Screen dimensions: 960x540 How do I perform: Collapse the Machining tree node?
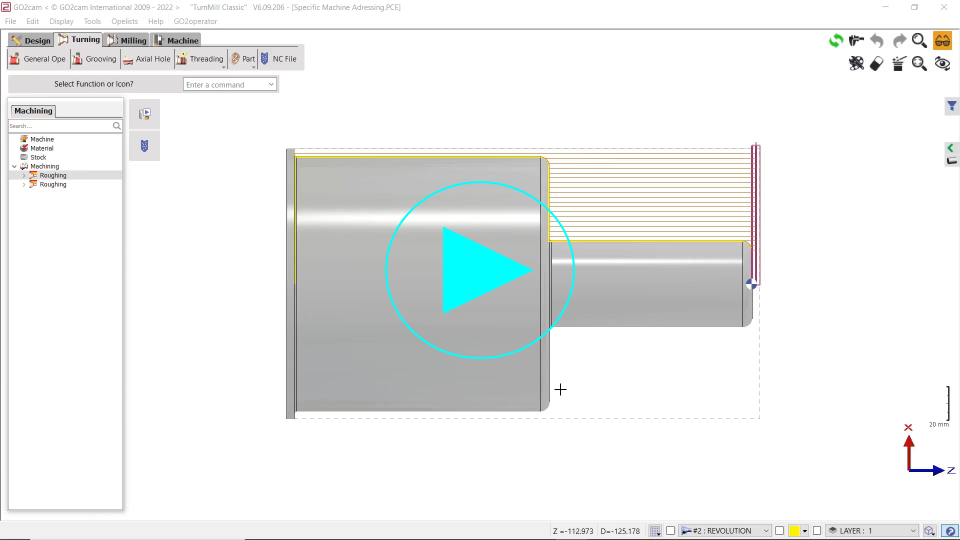coord(14,166)
